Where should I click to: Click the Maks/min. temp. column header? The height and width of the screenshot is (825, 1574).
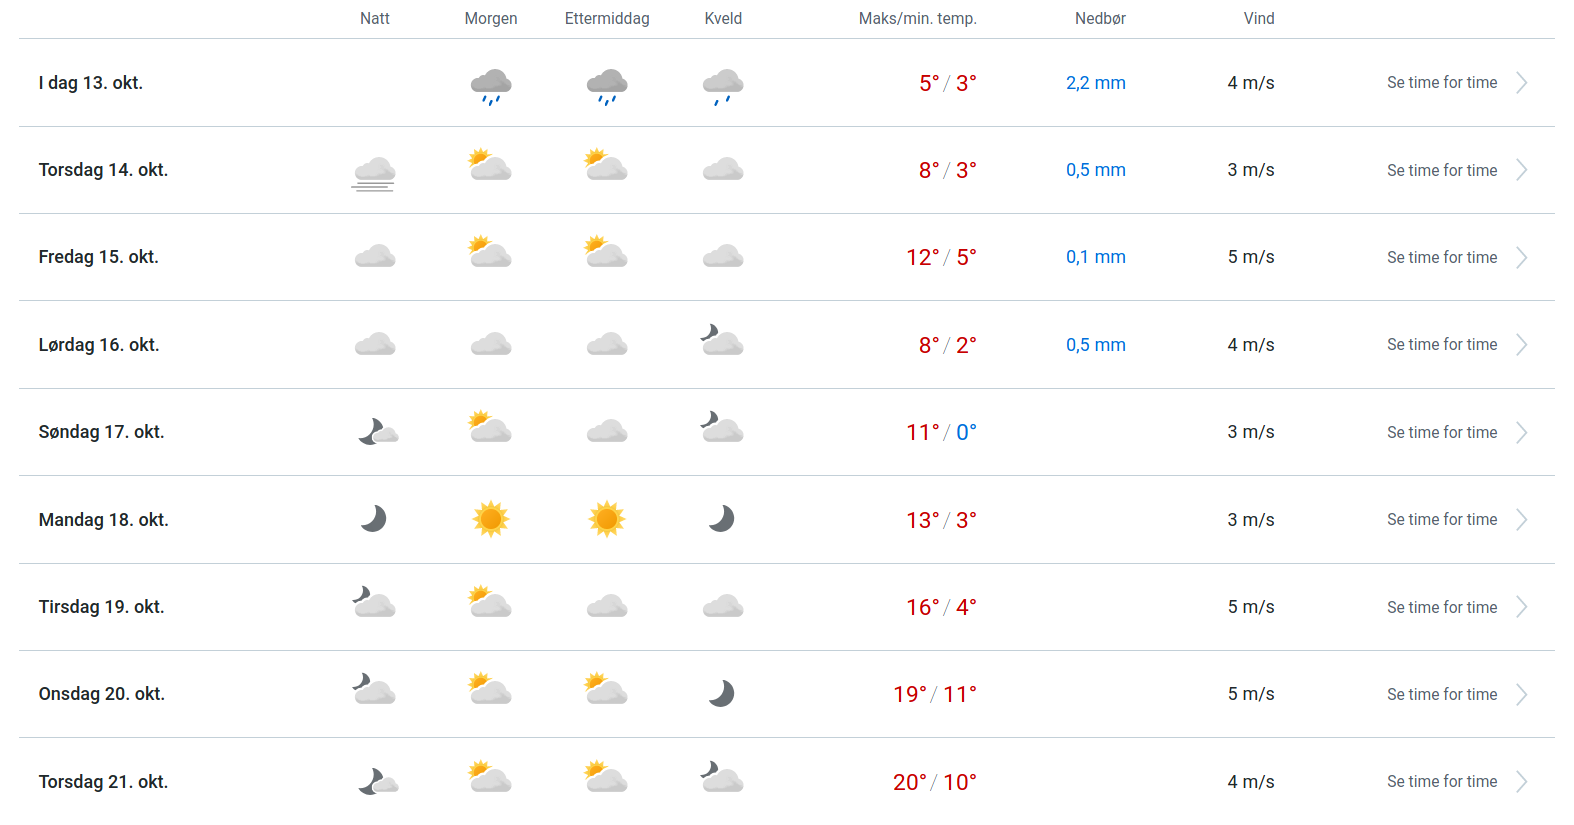pos(917,19)
